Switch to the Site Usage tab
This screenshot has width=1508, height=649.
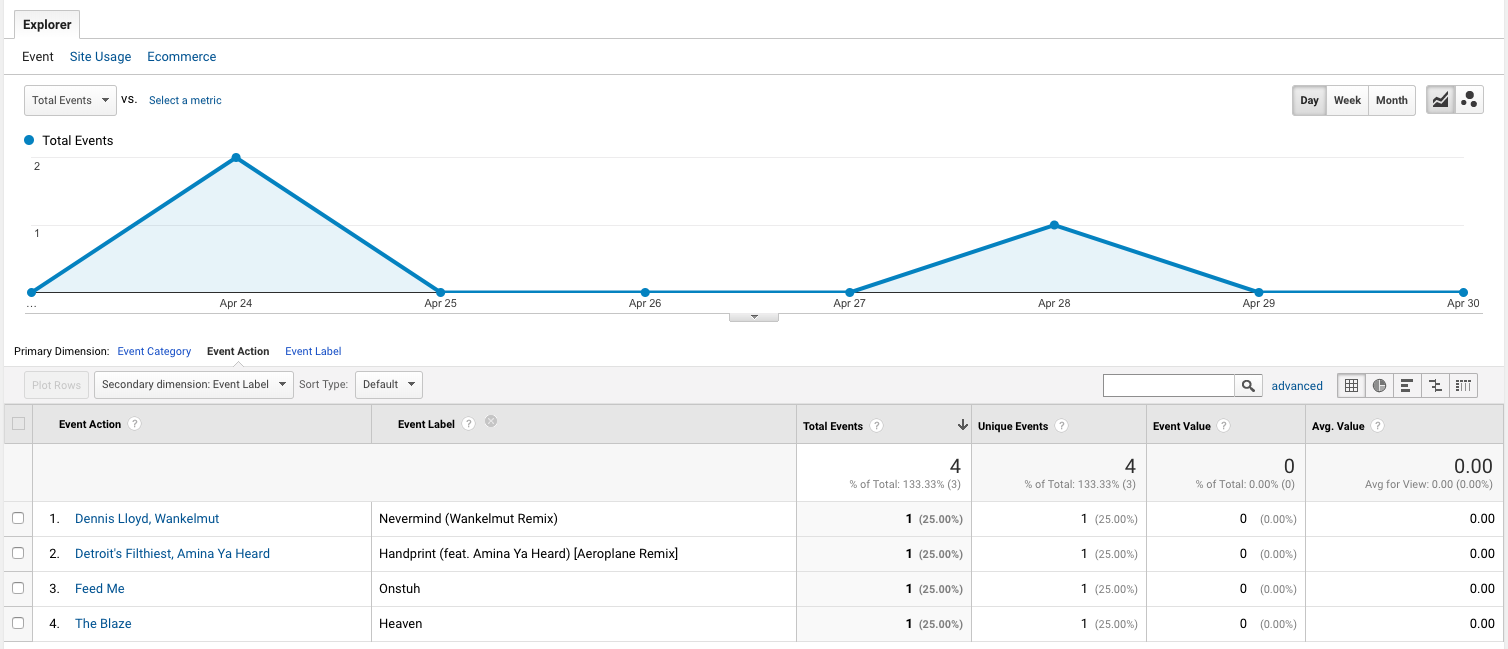point(100,57)
